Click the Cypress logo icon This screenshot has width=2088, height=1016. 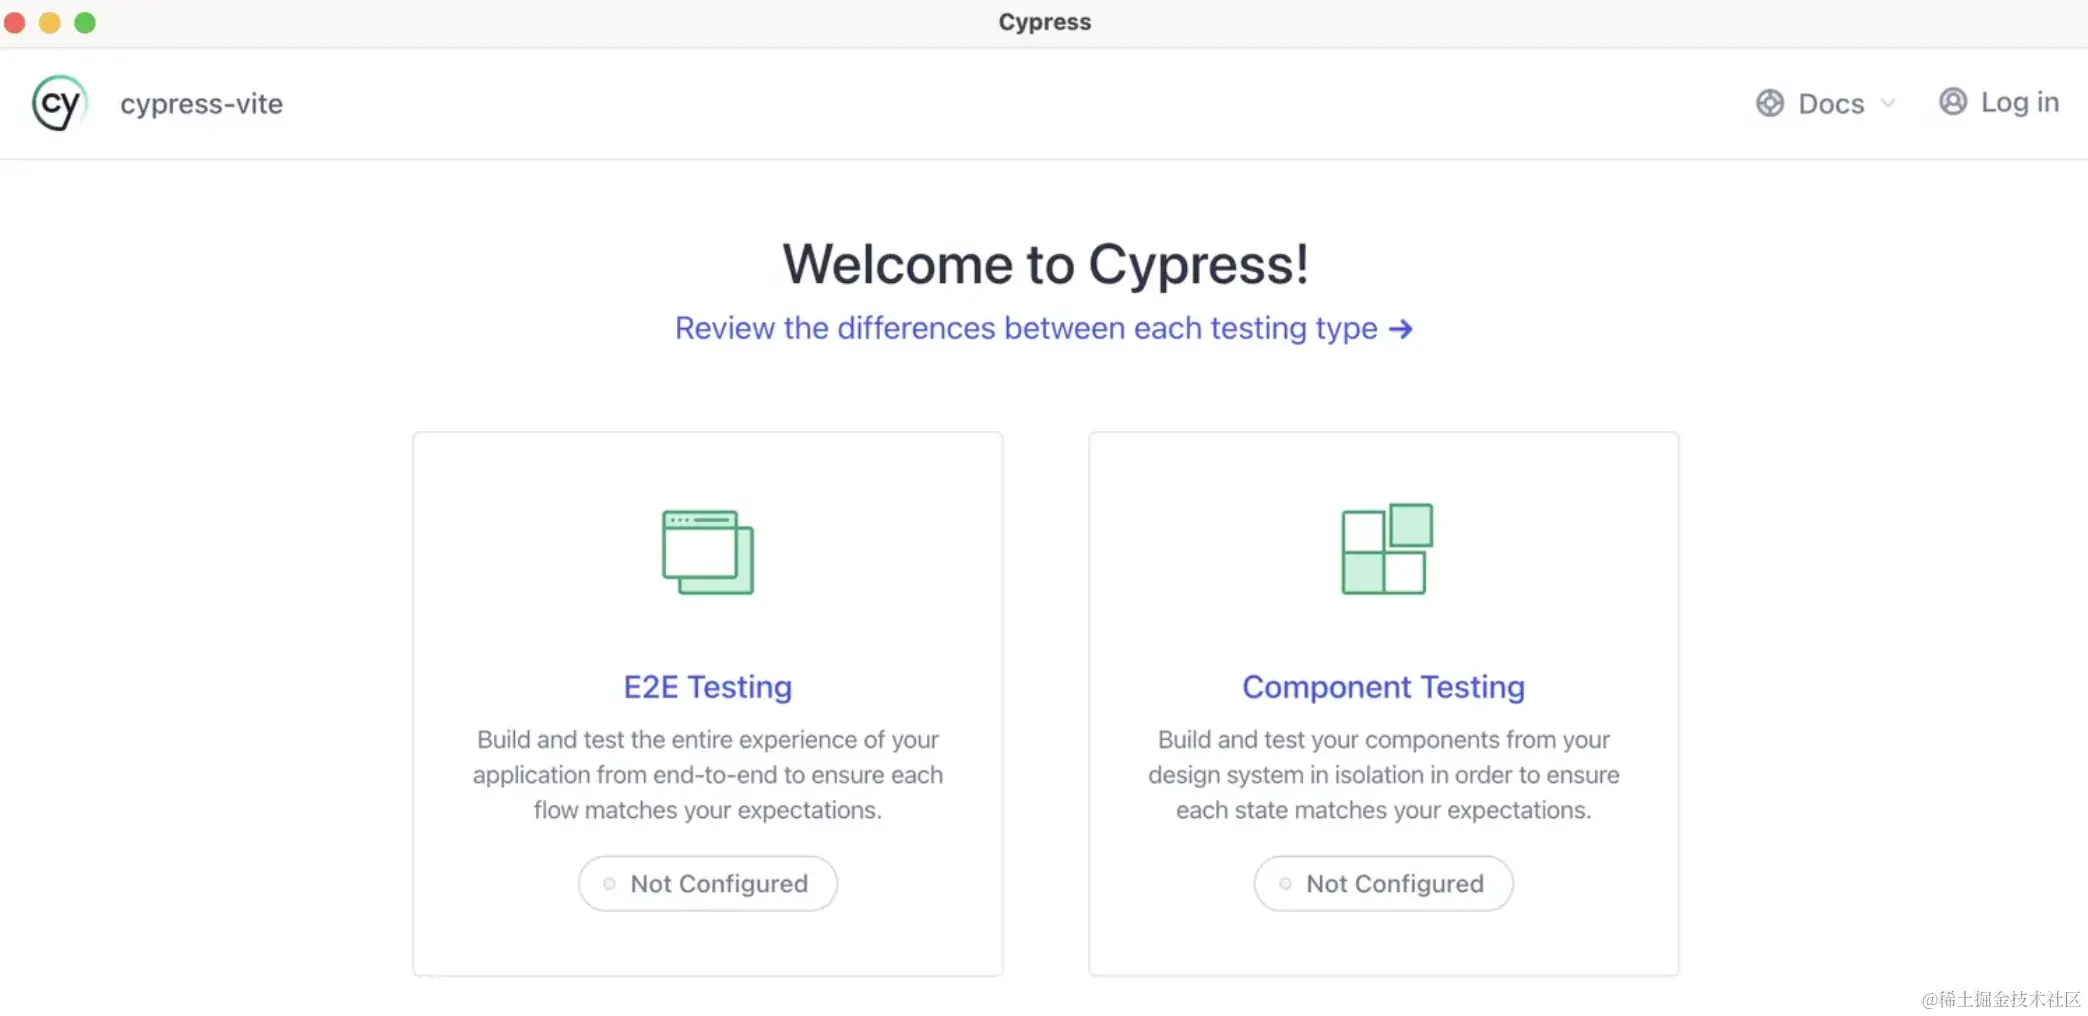[x=60, y=103]
